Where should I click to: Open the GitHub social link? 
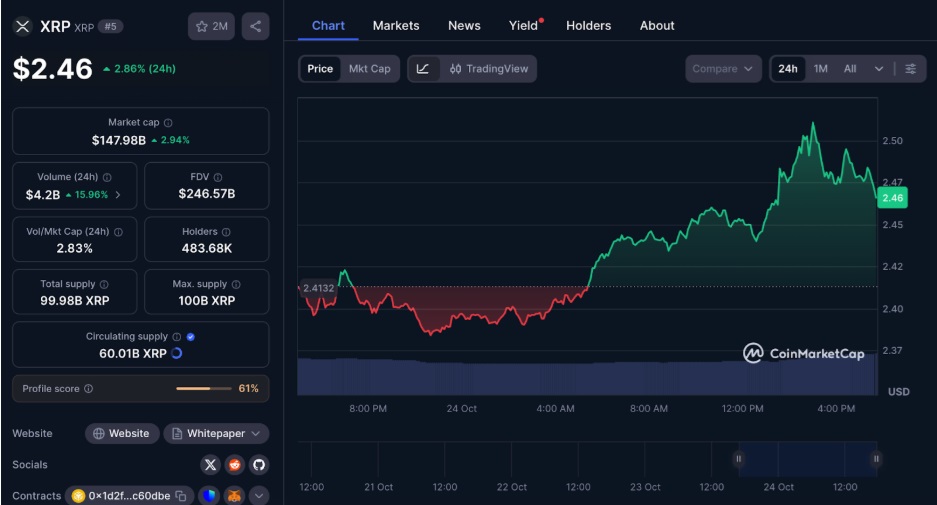(x=259, y=464)
